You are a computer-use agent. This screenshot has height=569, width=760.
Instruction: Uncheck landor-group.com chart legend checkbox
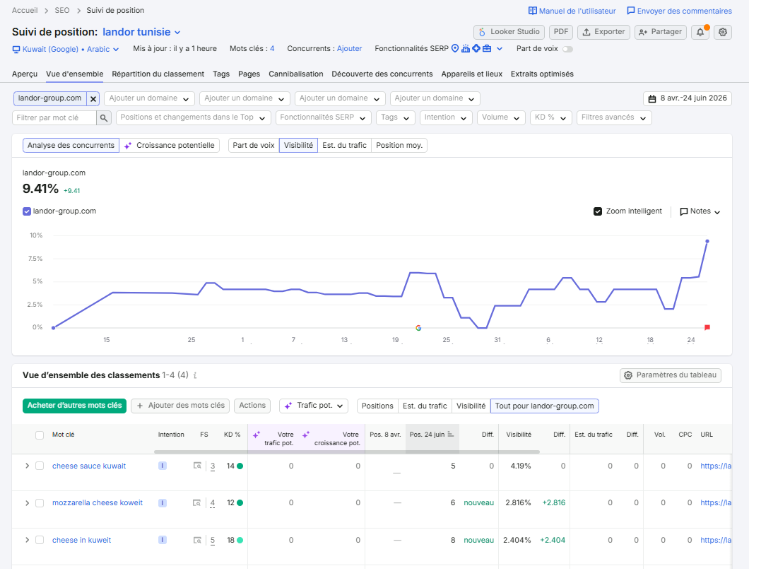tap(27, 211)
